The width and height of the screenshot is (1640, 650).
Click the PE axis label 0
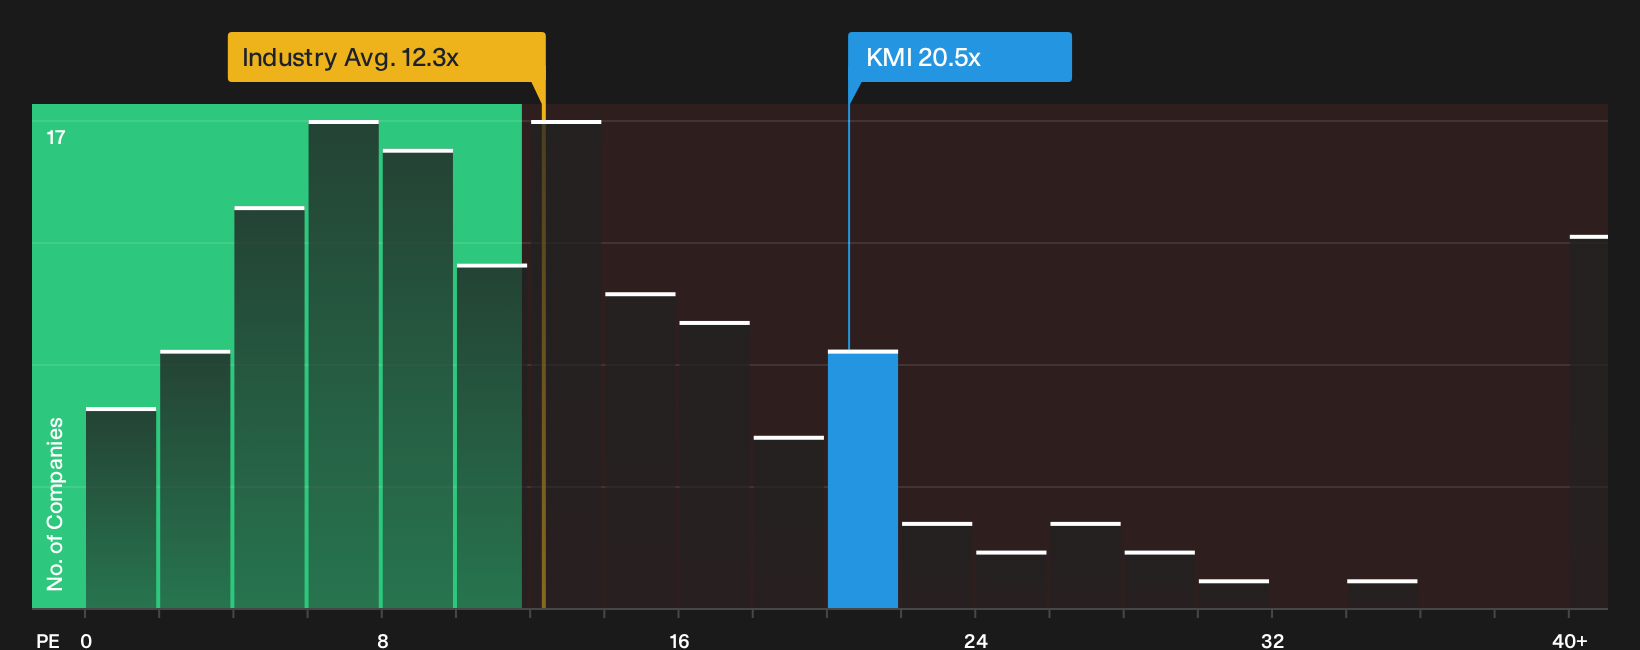click(x=86, y=640)
